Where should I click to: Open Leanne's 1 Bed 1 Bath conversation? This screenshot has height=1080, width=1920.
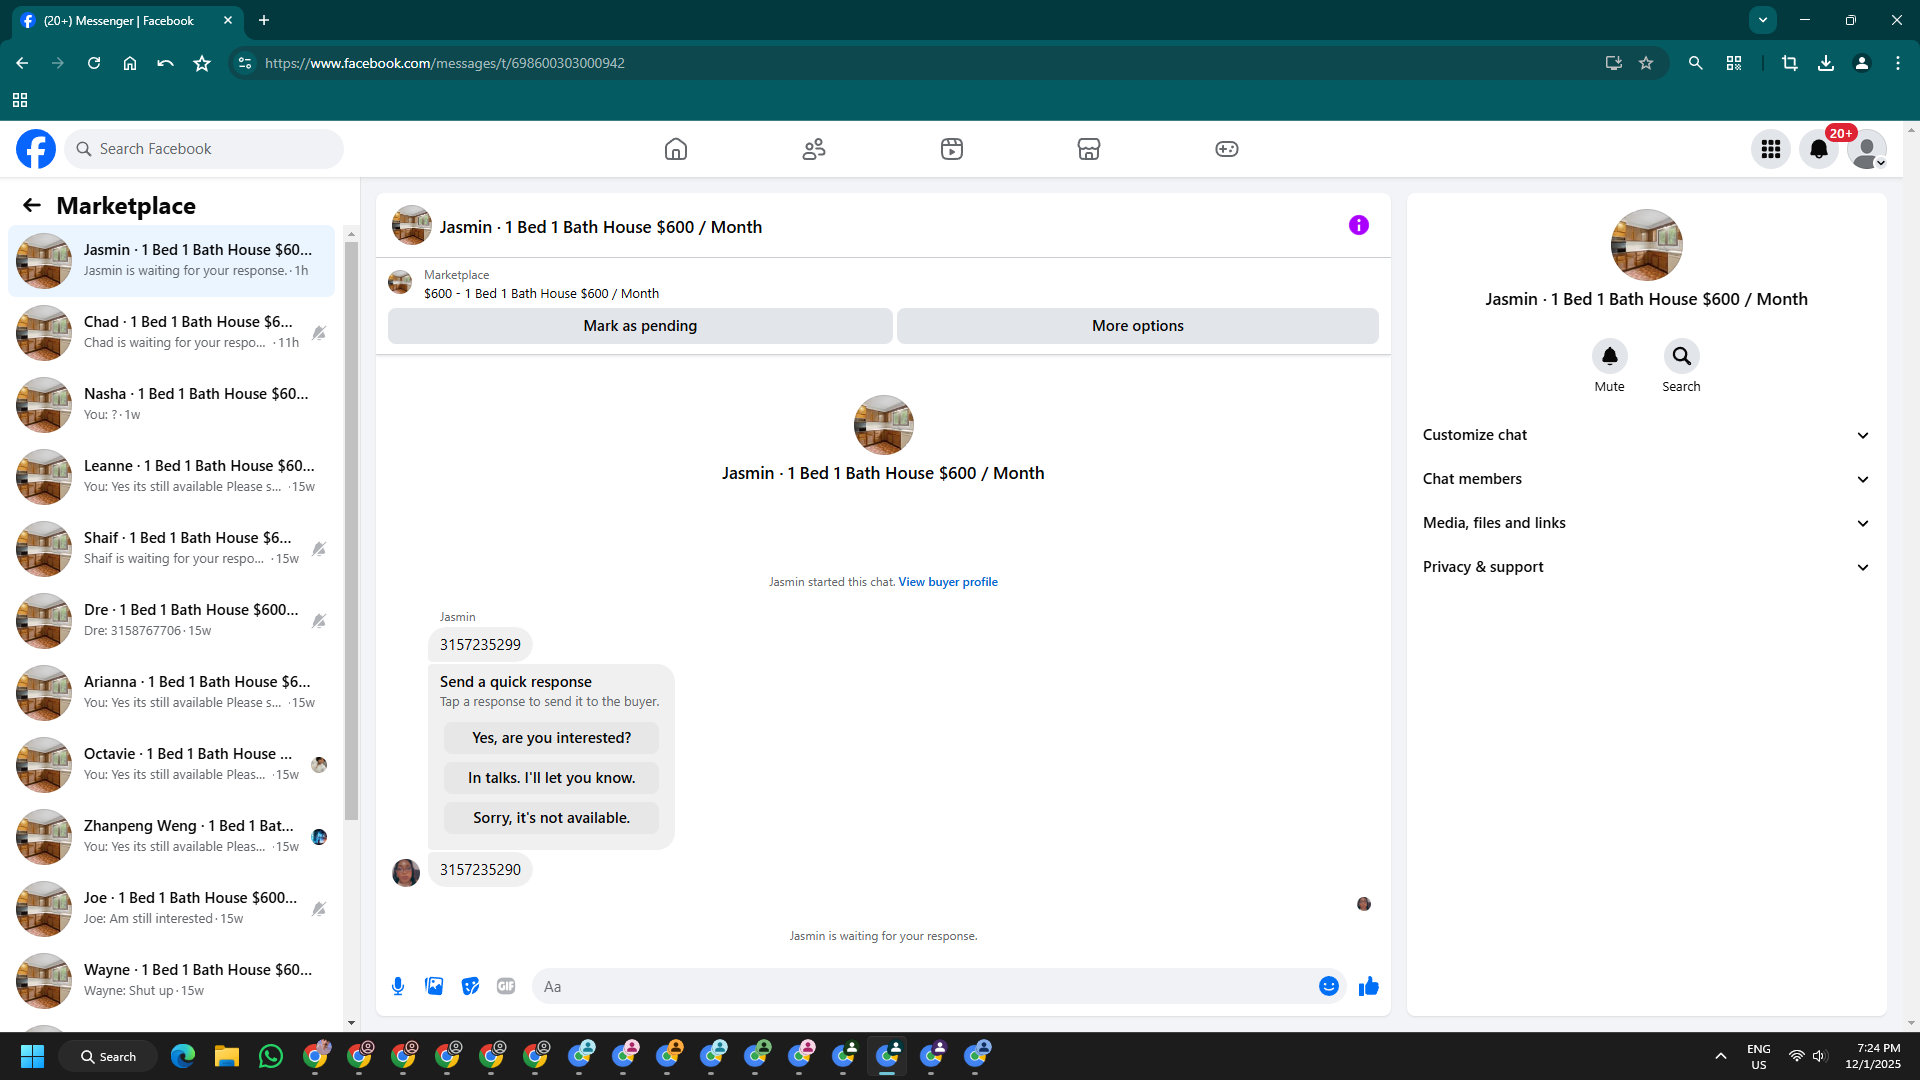[x=172, y=477]
